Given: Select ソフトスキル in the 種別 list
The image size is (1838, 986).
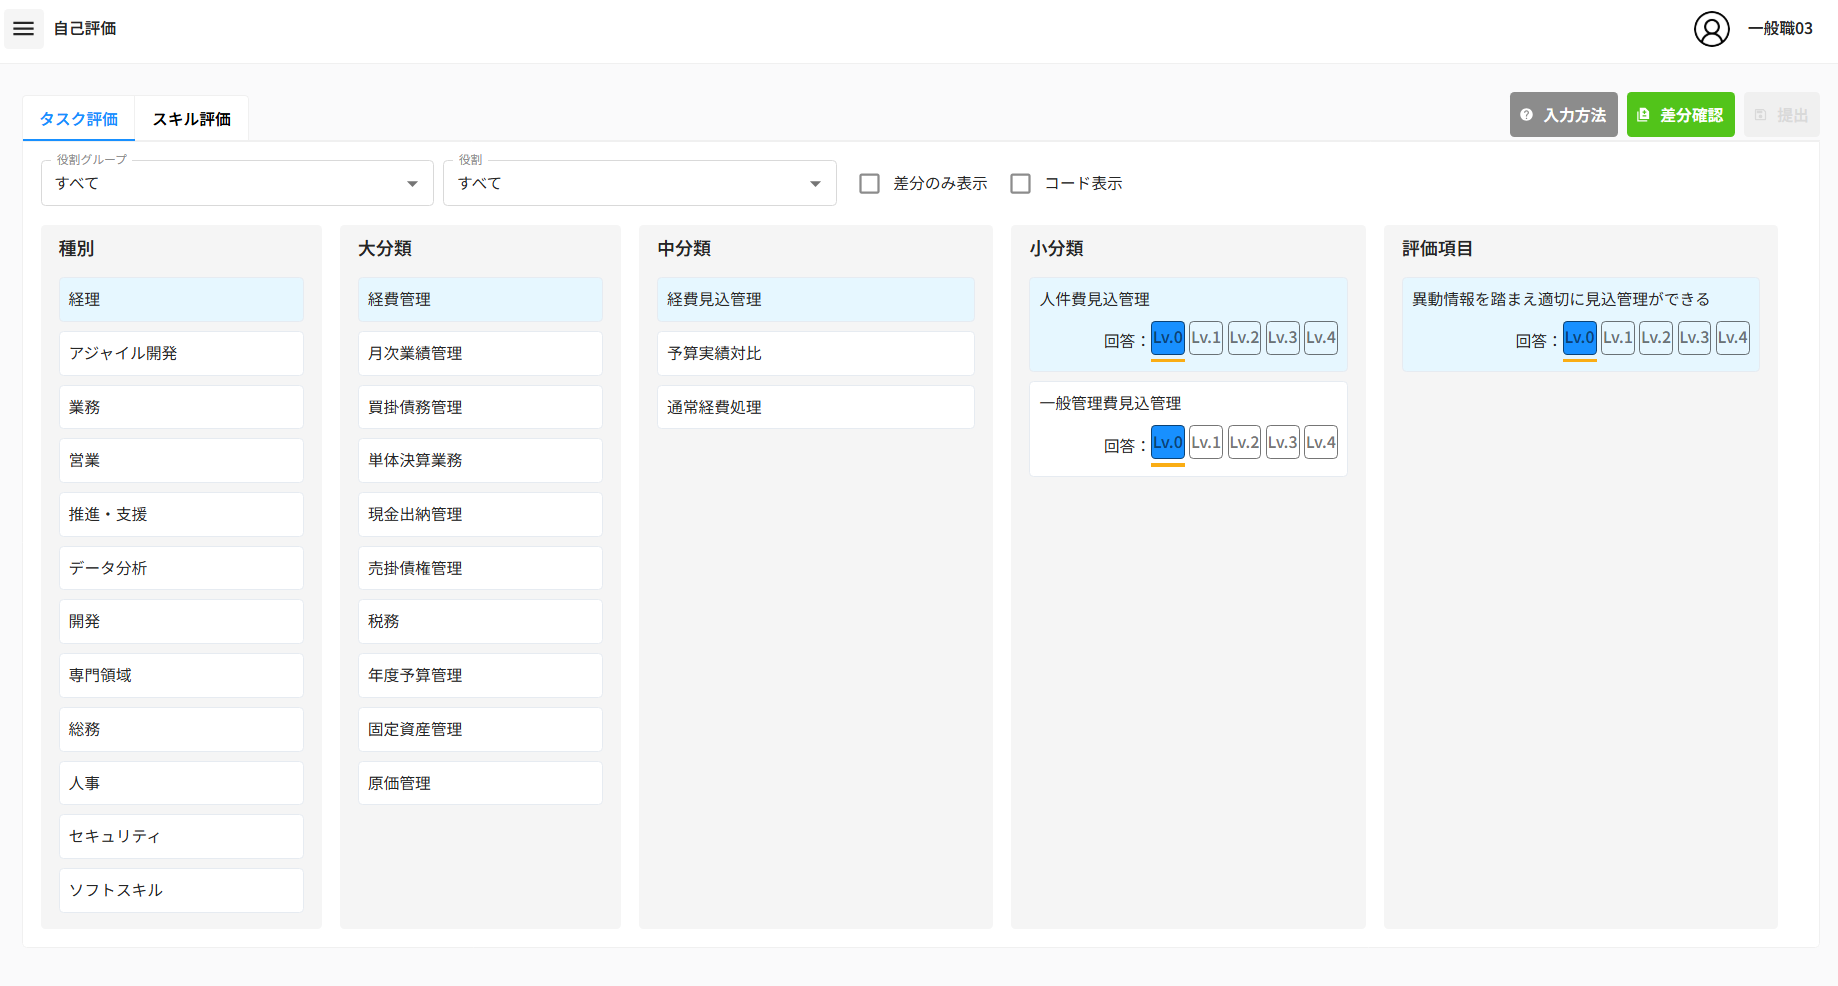Looking at the screenshot, I should (181, 890).
